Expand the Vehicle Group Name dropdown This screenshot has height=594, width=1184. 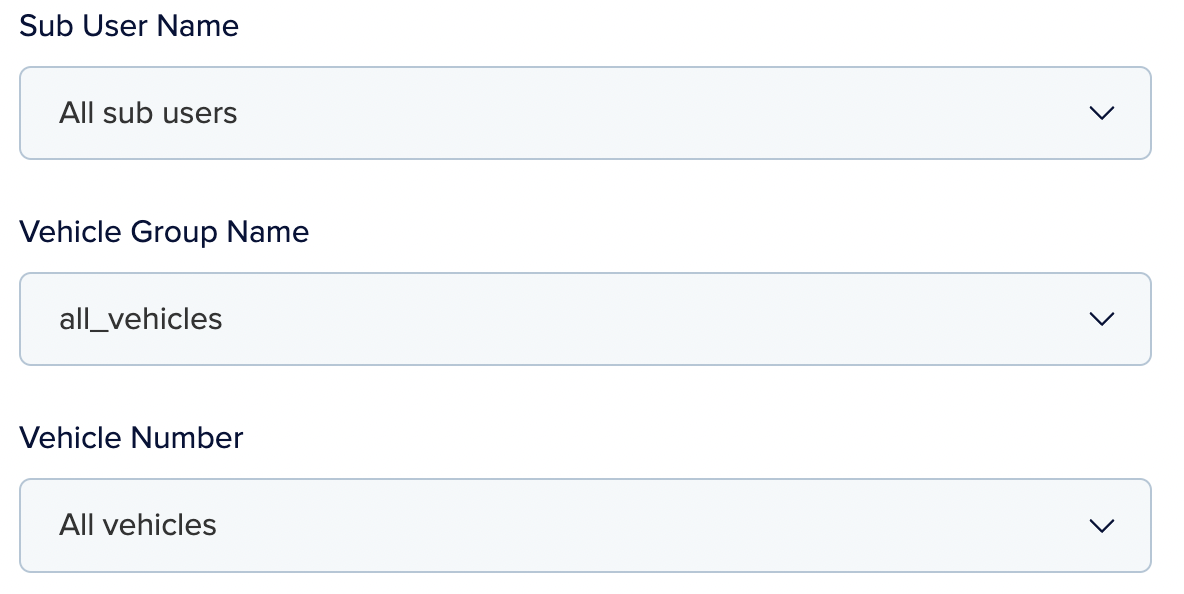tap(585, 319)
